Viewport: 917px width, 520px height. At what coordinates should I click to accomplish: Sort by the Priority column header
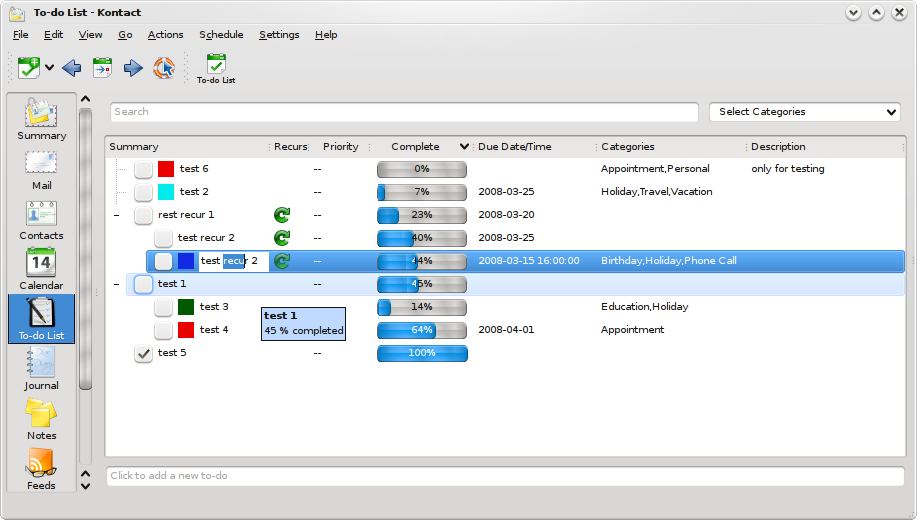point(340,147)
